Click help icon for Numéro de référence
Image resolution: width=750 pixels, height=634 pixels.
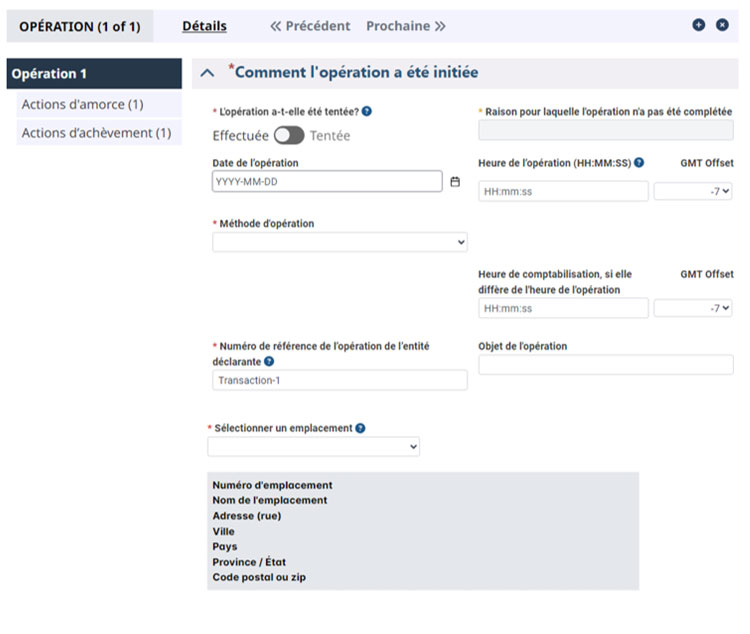coord(270,361)
